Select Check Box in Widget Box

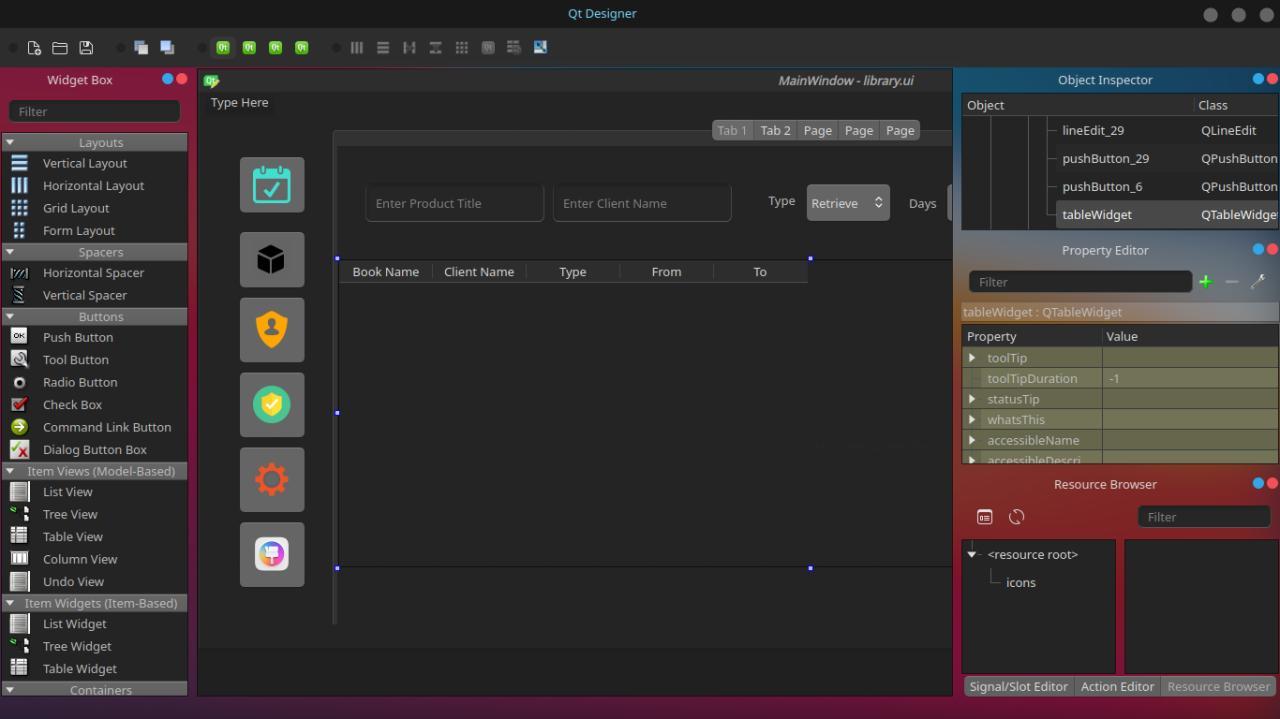click(72, 405)
